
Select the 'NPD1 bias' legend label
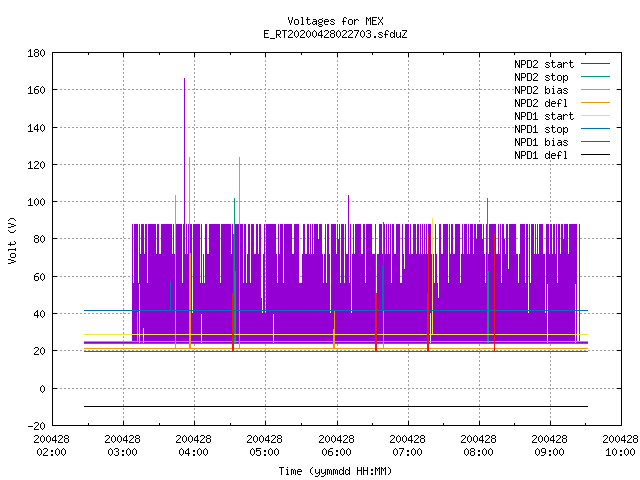(x=541, y=142)
